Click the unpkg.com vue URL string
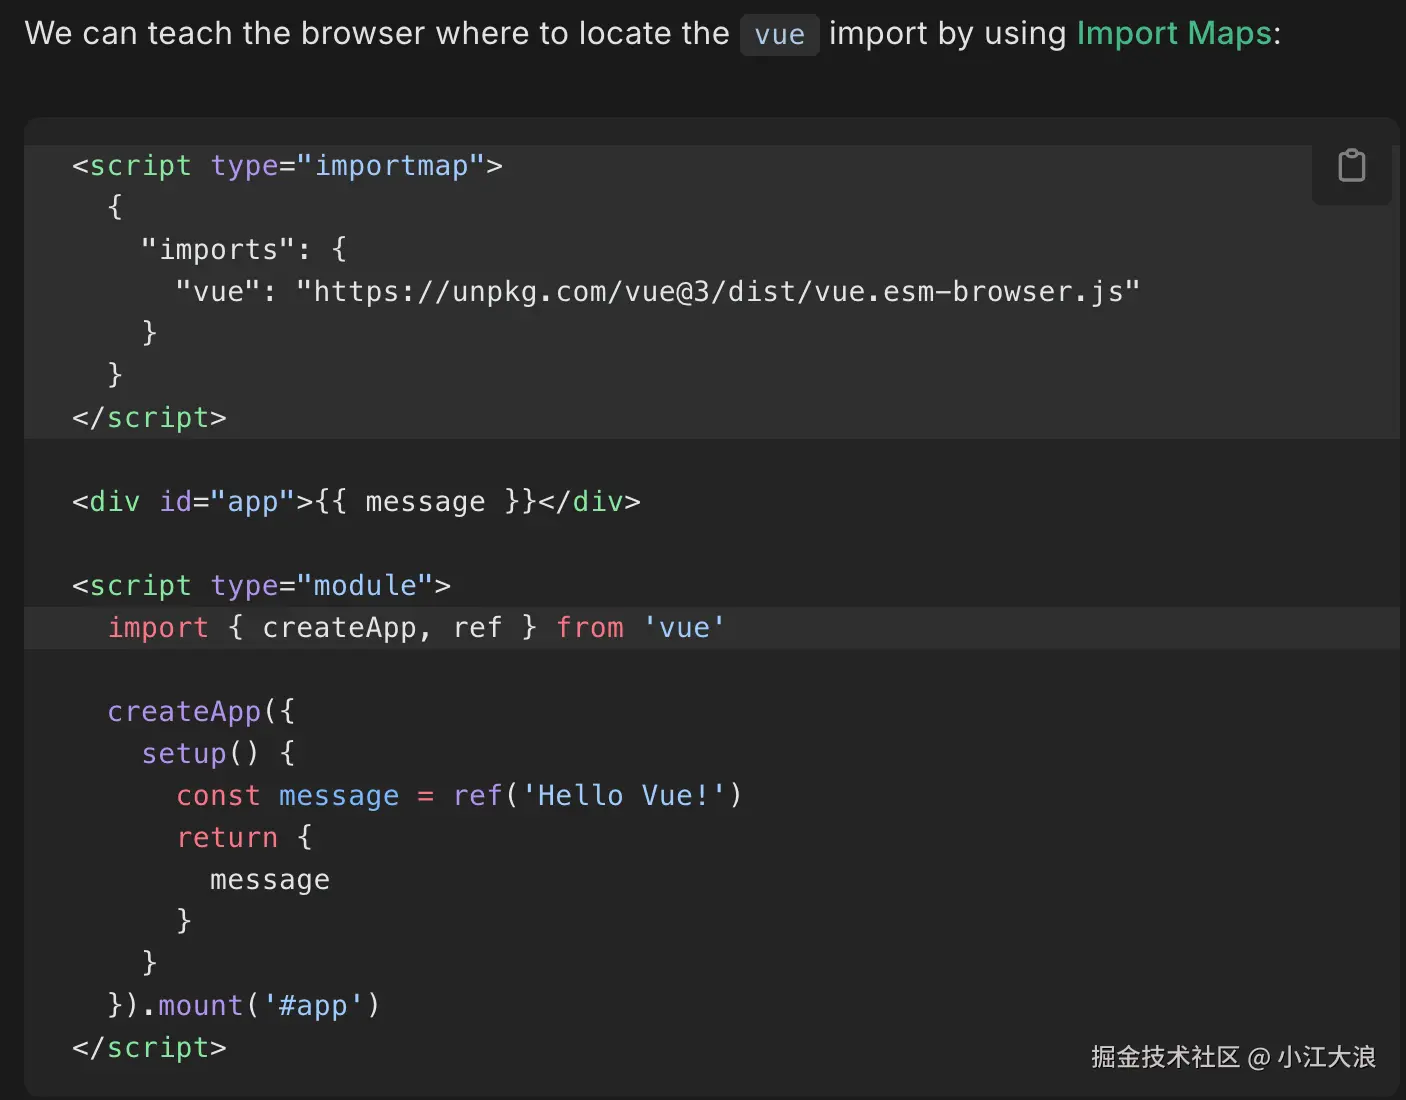The height and width of the screenshot is (1100, 1406). pos(717,292)
